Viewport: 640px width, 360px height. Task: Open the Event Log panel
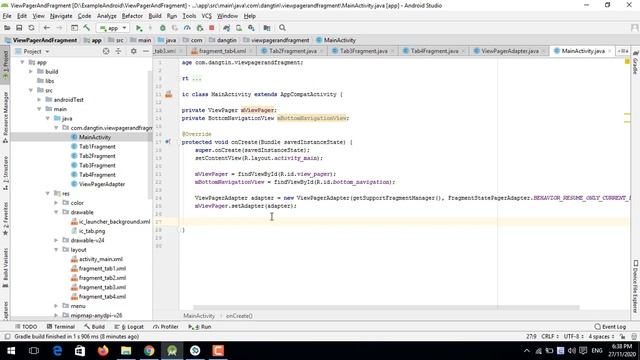tap(610, 327)
